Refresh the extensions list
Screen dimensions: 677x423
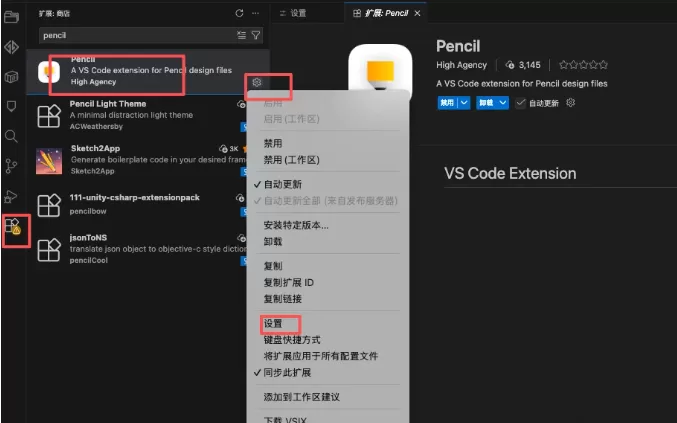pyautogui.click(x=239, y=13)
